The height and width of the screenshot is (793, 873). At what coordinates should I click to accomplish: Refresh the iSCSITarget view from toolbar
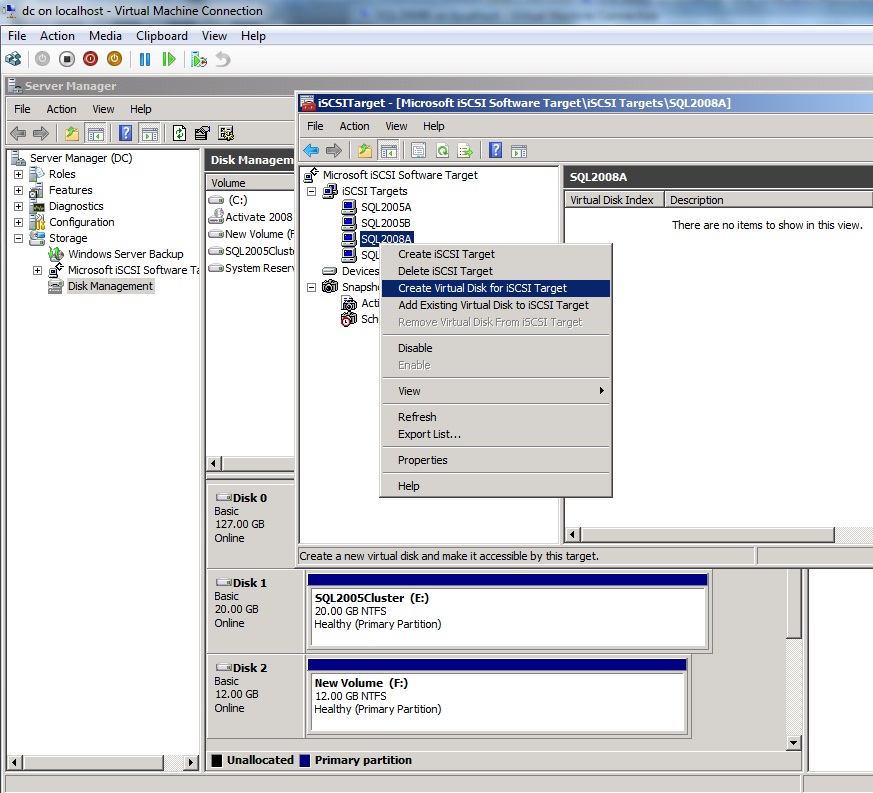coord(442,150)
